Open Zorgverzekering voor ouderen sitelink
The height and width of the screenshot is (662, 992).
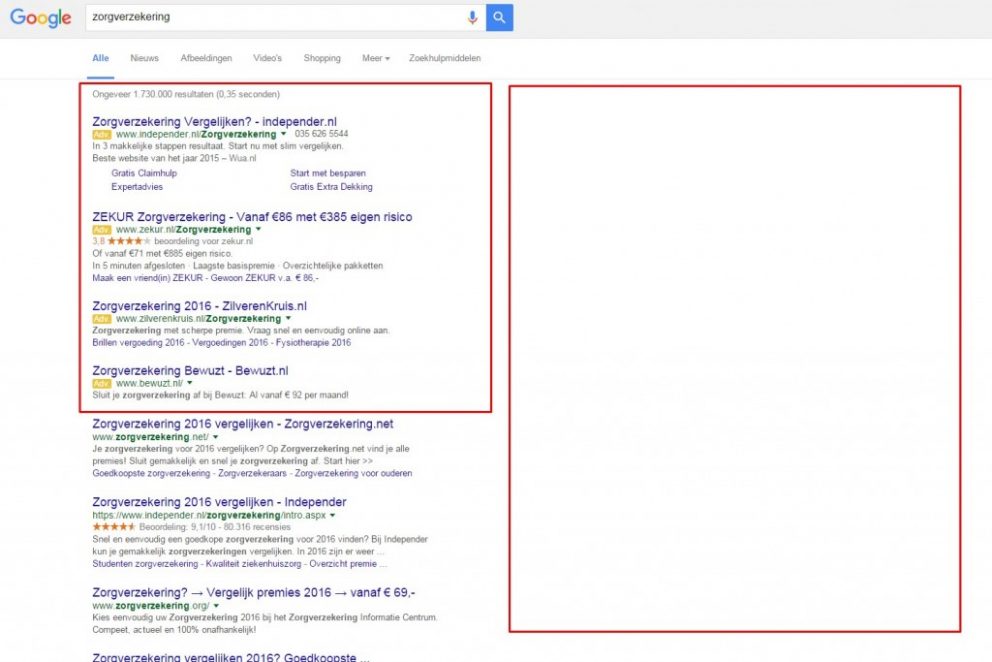[x=354, y=473]
